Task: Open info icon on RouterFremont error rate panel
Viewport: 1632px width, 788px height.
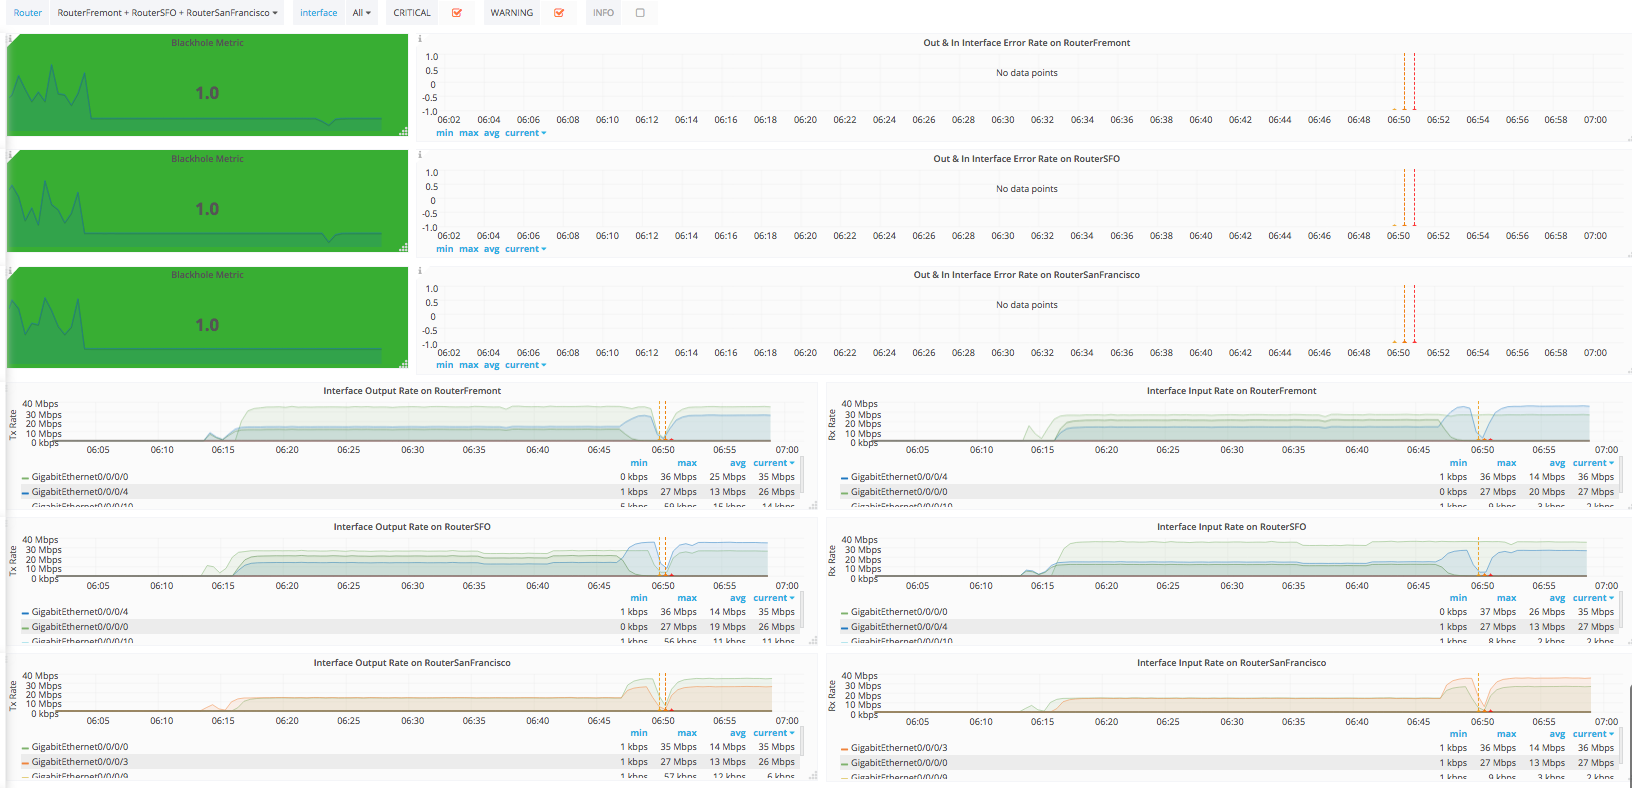Action: (420, 39)
